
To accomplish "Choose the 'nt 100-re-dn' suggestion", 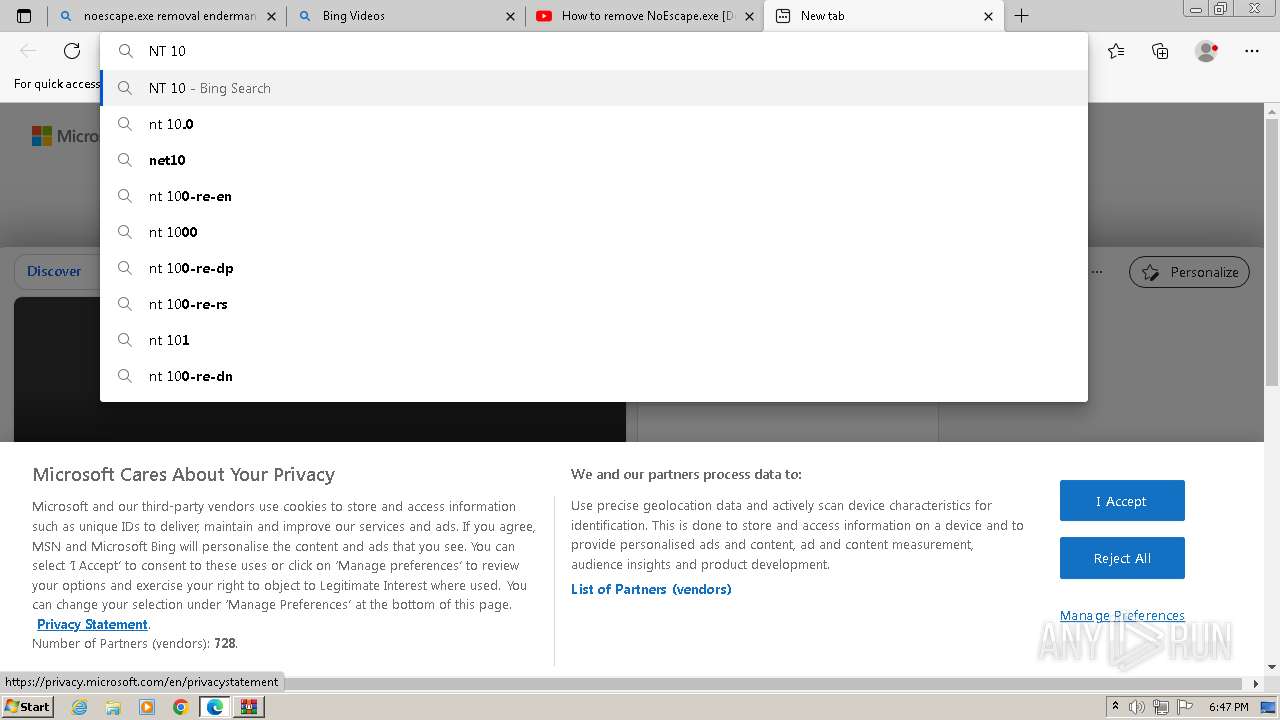I will [x=594, y=376].
